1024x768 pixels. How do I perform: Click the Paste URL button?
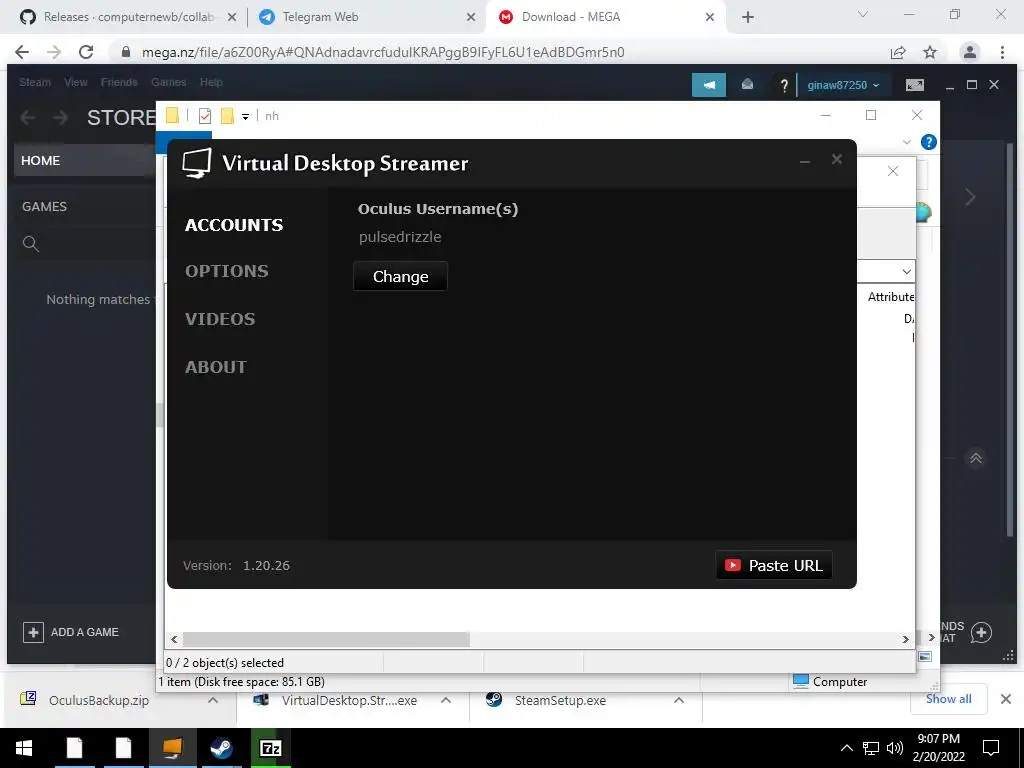[774, 565]
